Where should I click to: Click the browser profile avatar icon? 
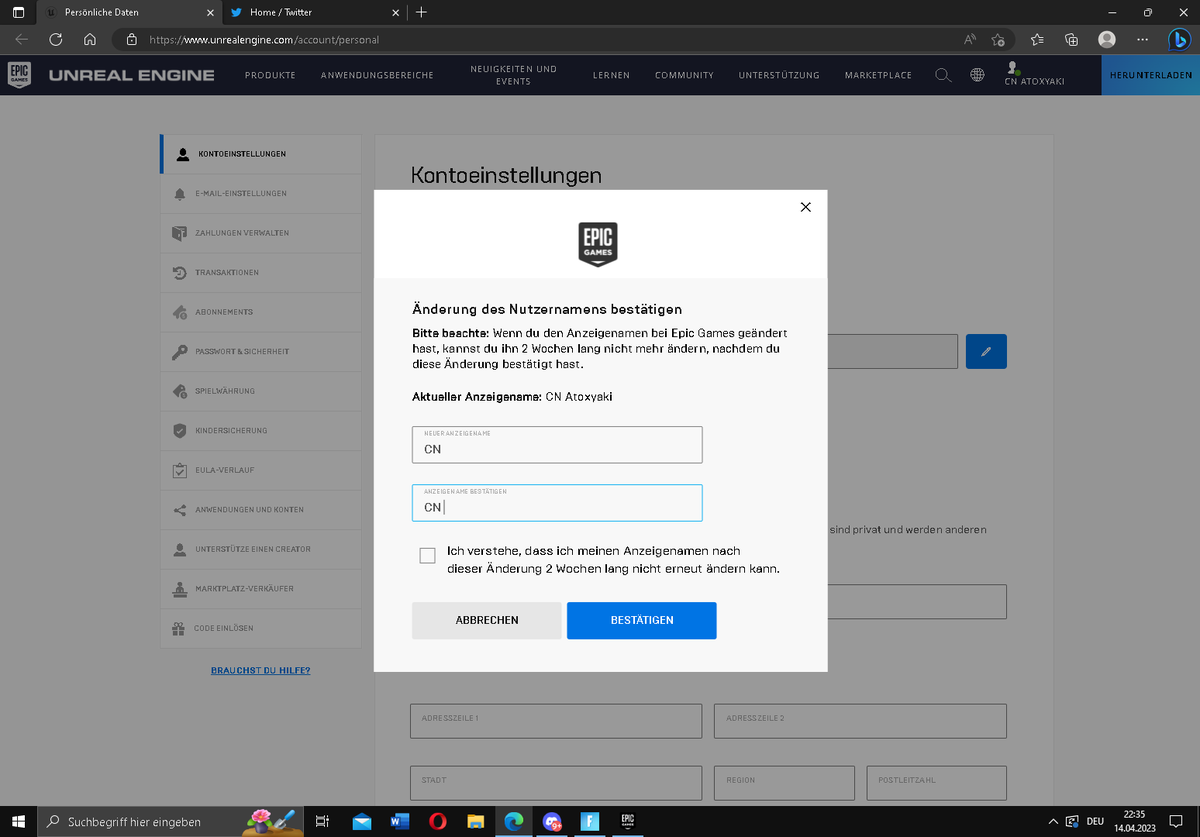click(1107, 40)
